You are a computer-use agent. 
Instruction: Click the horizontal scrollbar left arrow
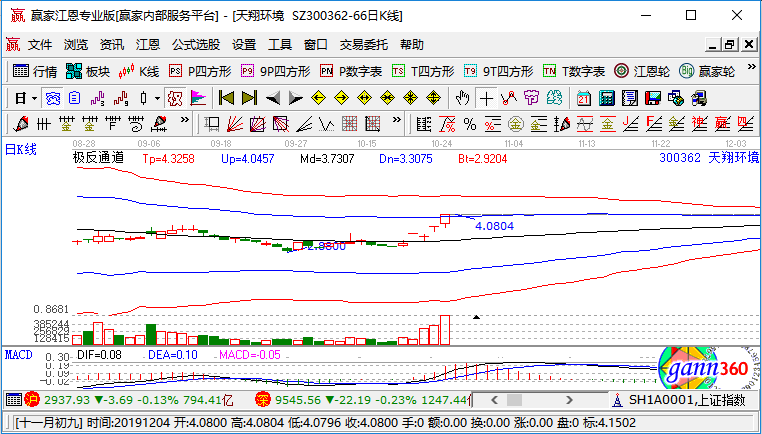494,400
